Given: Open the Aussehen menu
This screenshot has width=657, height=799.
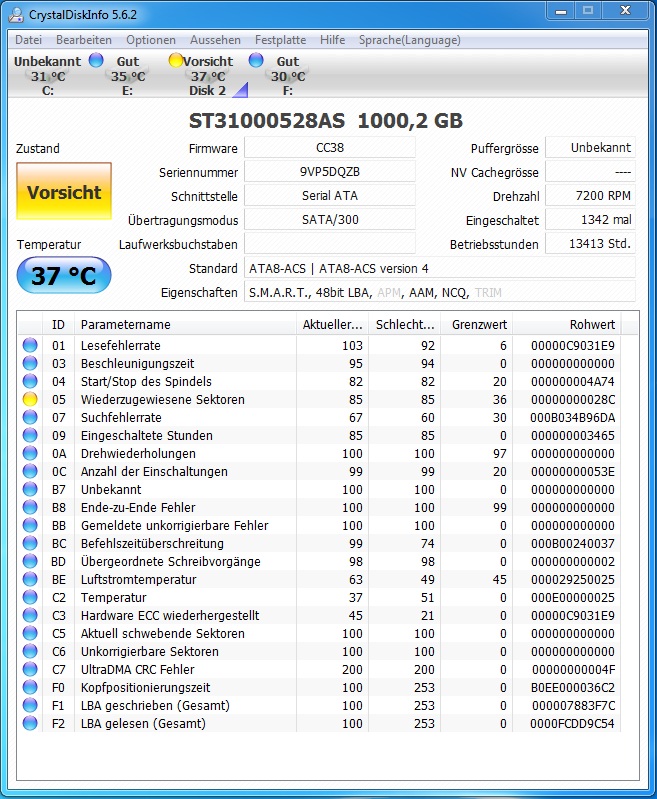Looking at the screenshot, I should click(215, 40).
